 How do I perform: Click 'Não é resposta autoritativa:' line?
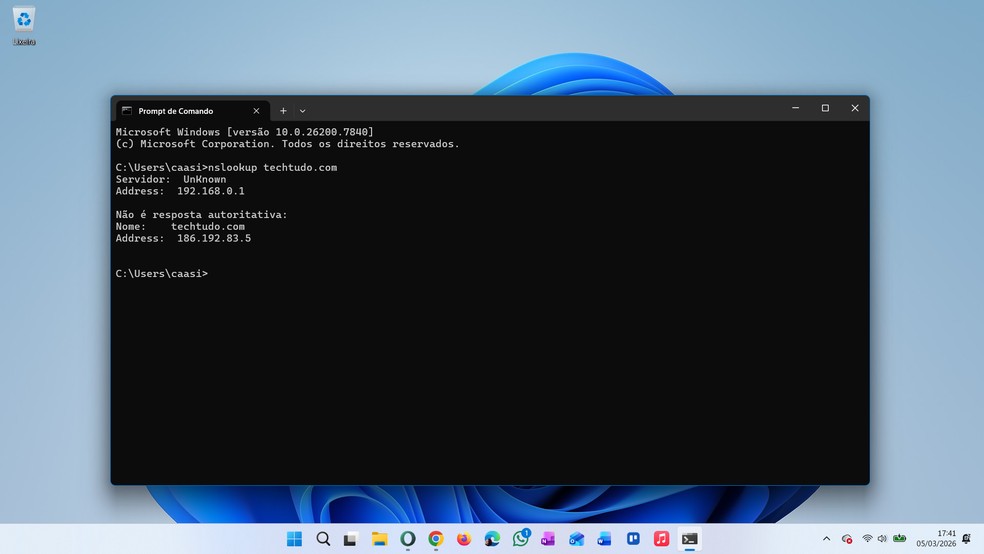(x=201, y=215)
